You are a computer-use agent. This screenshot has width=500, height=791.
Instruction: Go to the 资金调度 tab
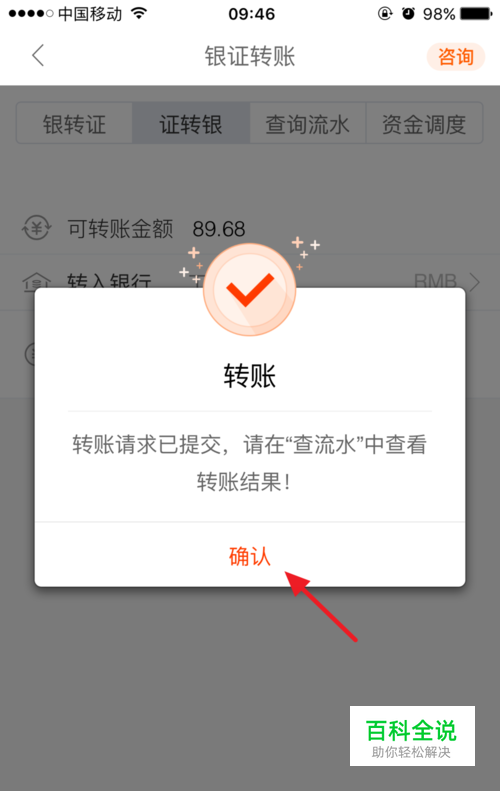coord(424,124)
